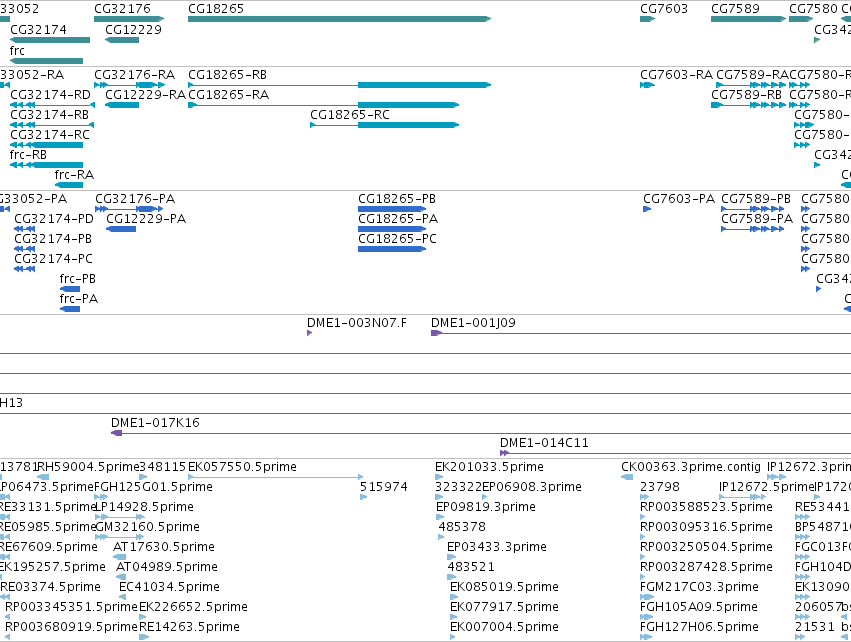The height and width of the screenshot is (642, 851).
Task: Click protein CG32176-PA label
Action: [x=135, y=199]
